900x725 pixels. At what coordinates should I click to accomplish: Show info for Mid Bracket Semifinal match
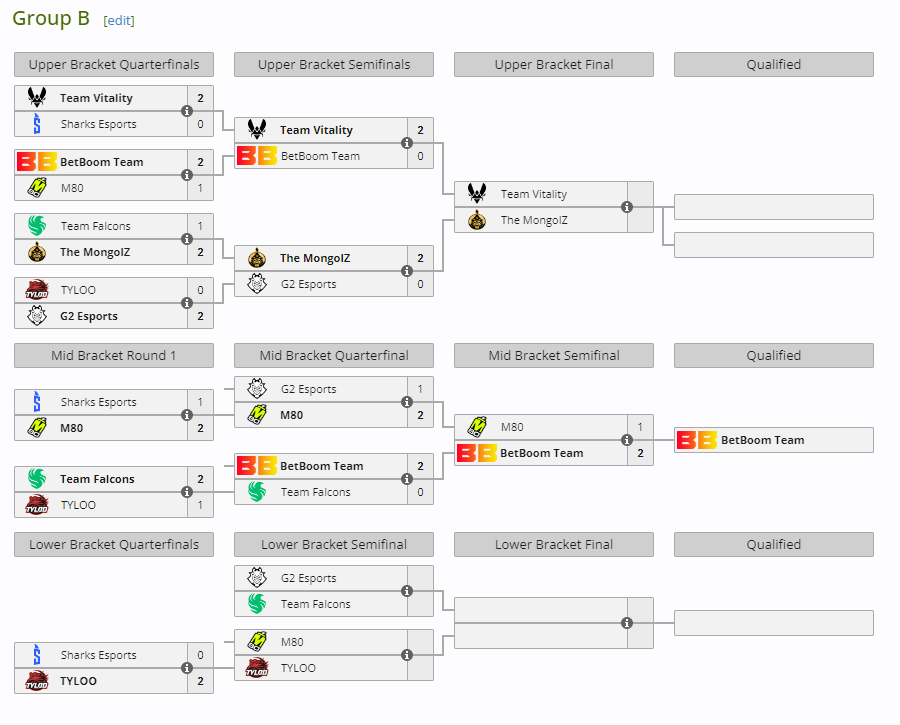(x=627, y=440)
